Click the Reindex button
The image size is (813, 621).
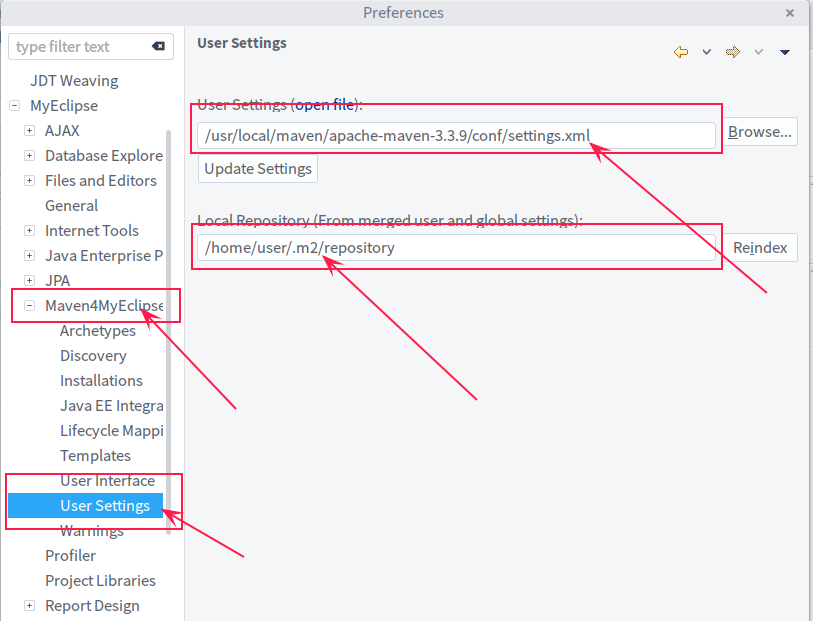tap(760, 248)
